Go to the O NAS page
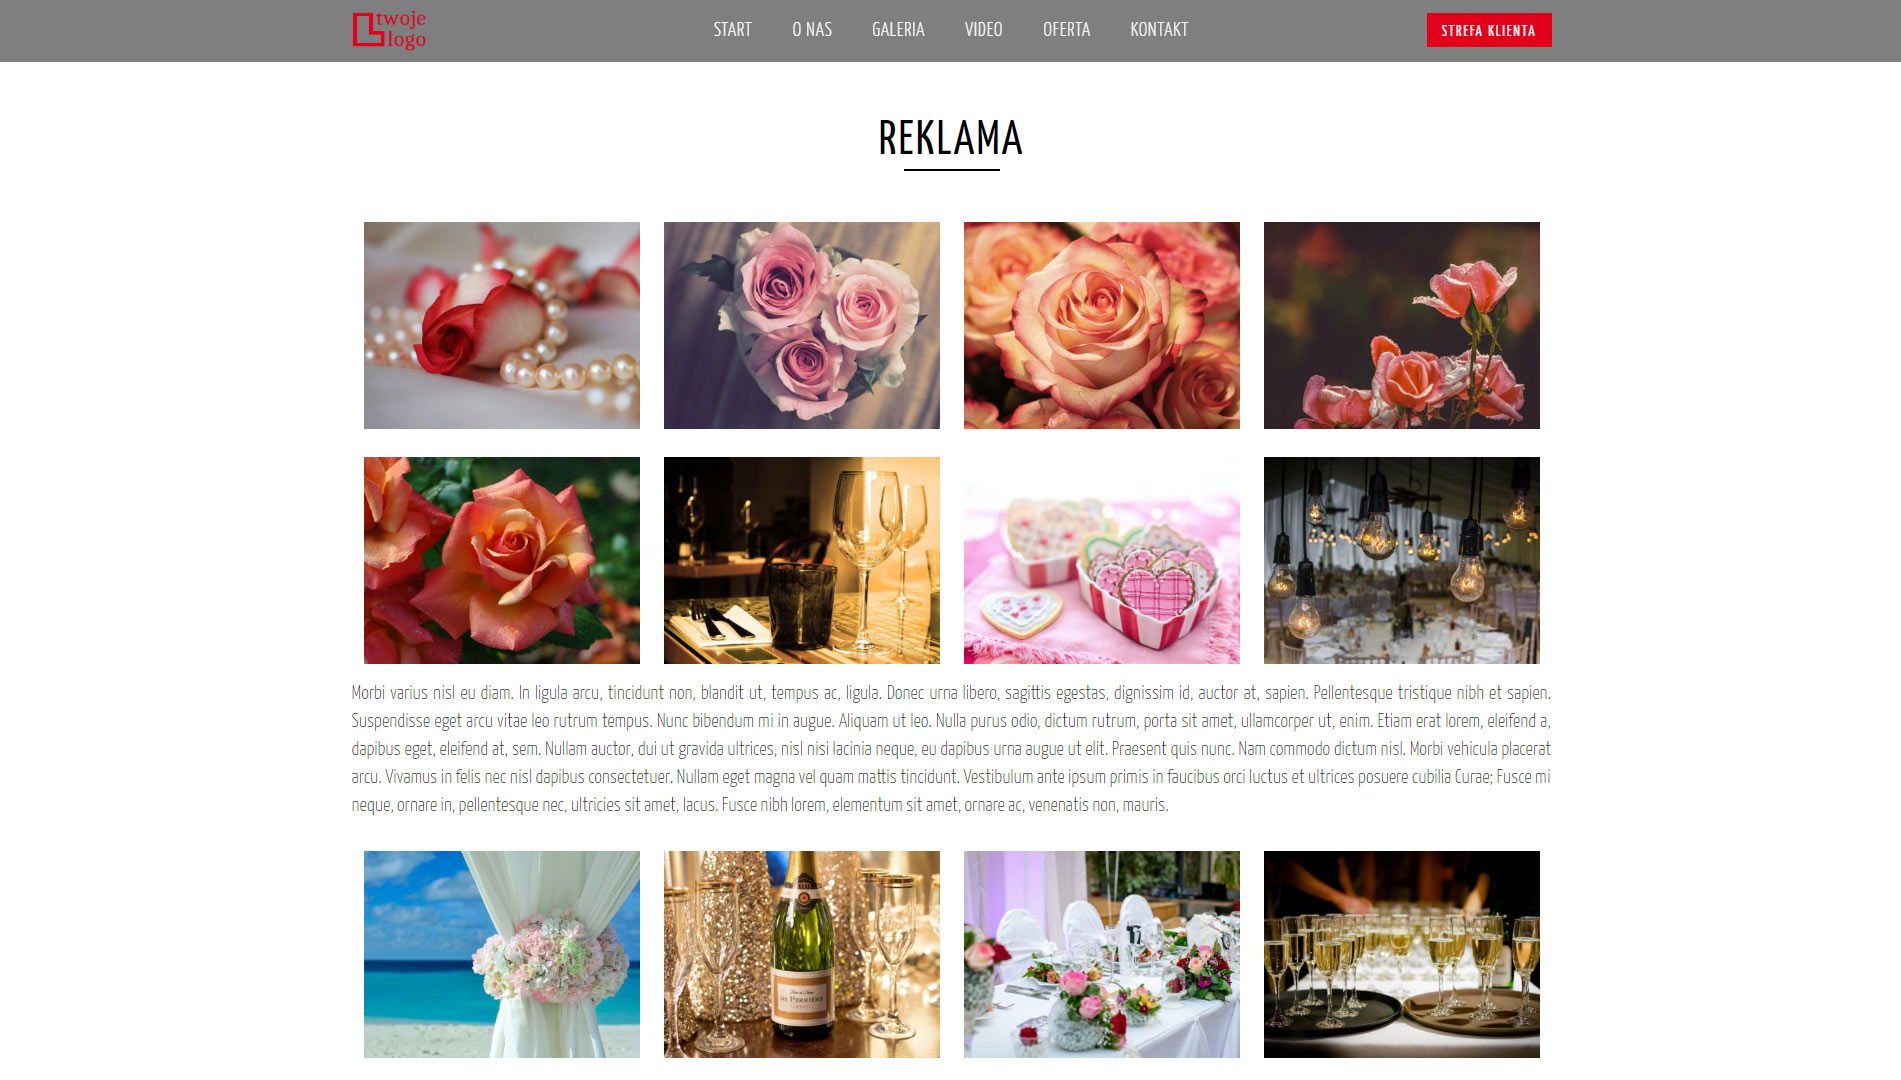This screenshot has height=1080, width=1901. (812, 30)
